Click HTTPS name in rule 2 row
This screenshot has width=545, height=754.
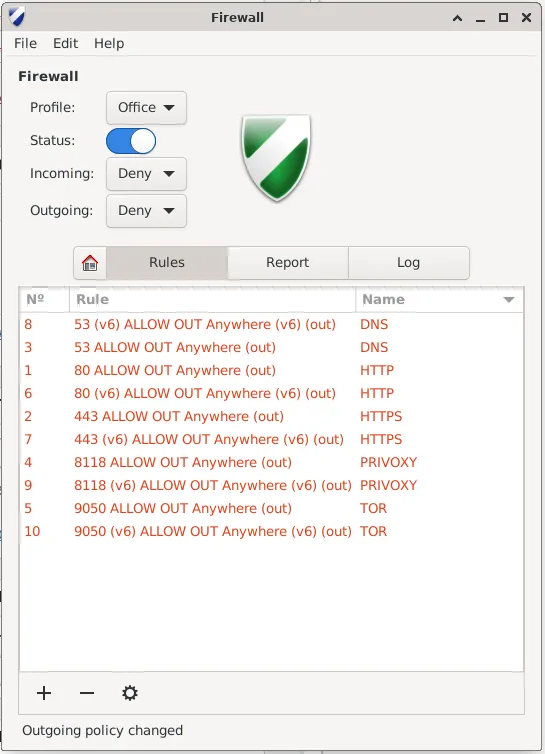click(381, 416)
